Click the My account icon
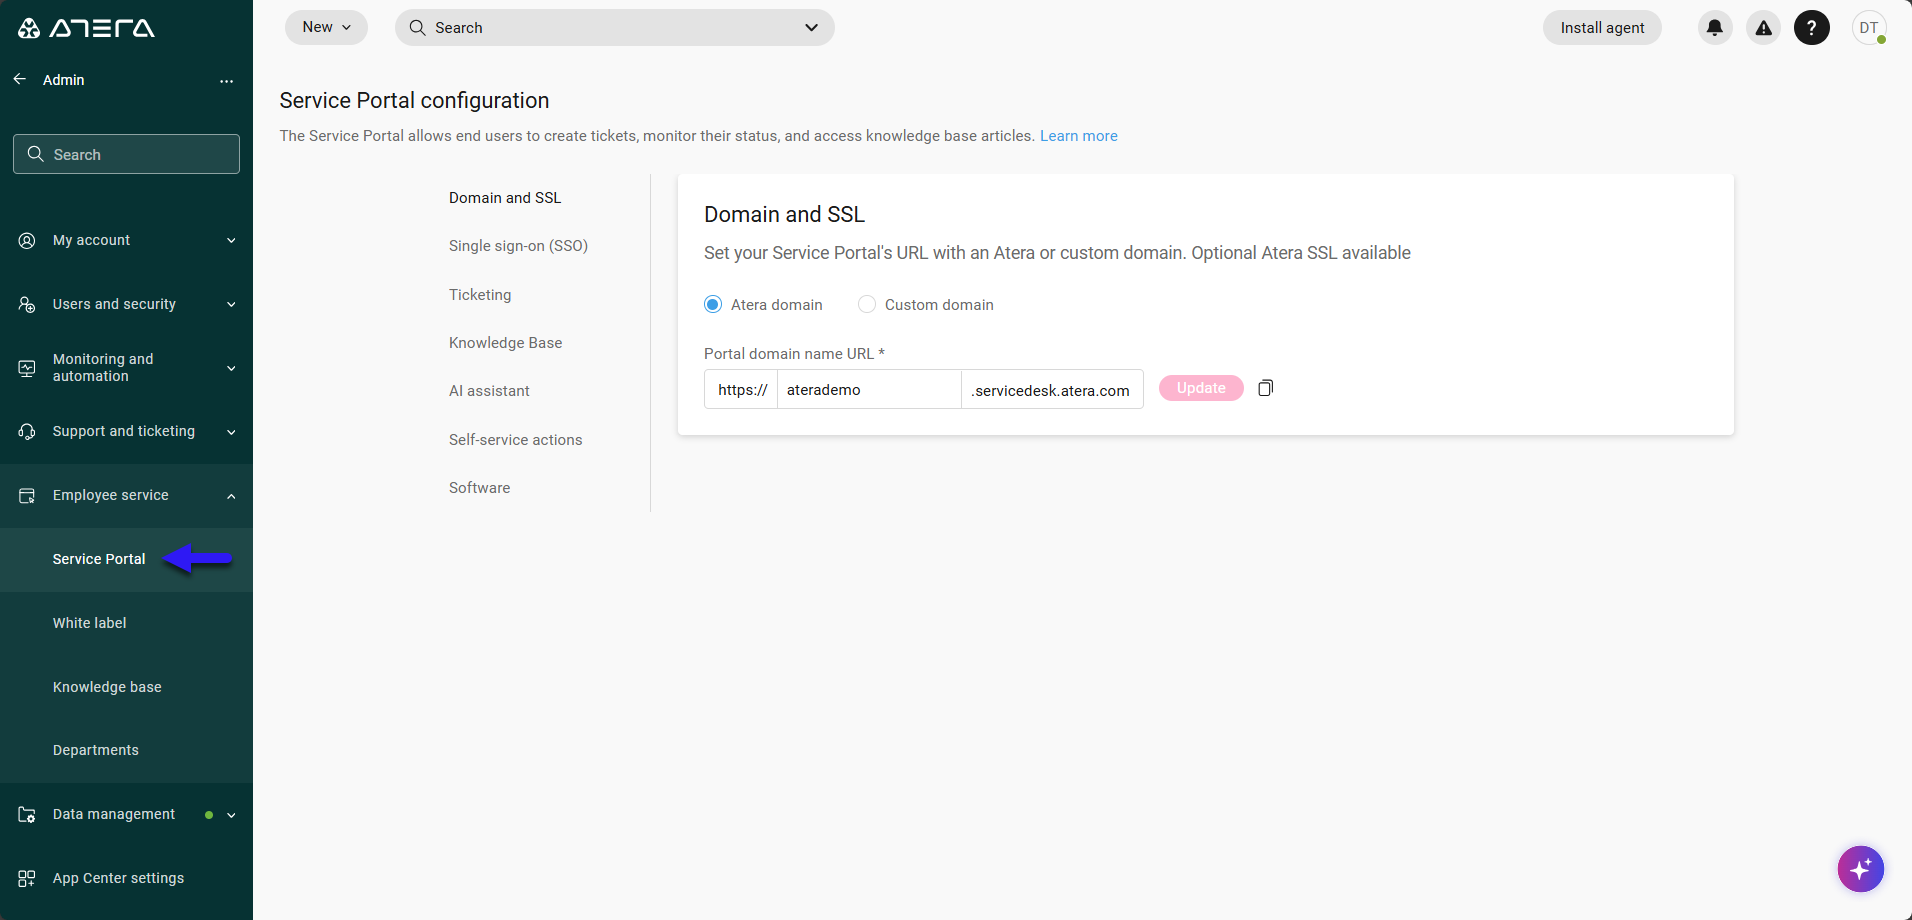Viewport: 1912px width, 920px height. coord(27,240)
